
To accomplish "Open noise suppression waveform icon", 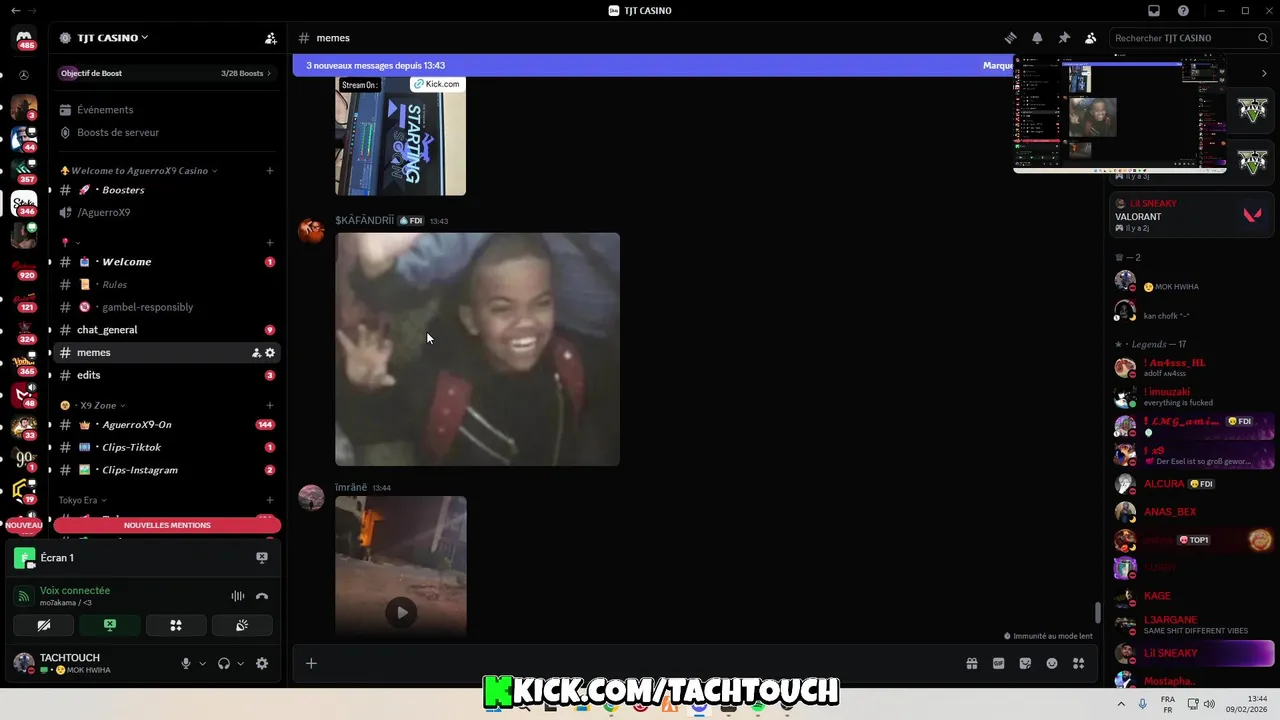I will pyautogui.click(x=238, y=596).
